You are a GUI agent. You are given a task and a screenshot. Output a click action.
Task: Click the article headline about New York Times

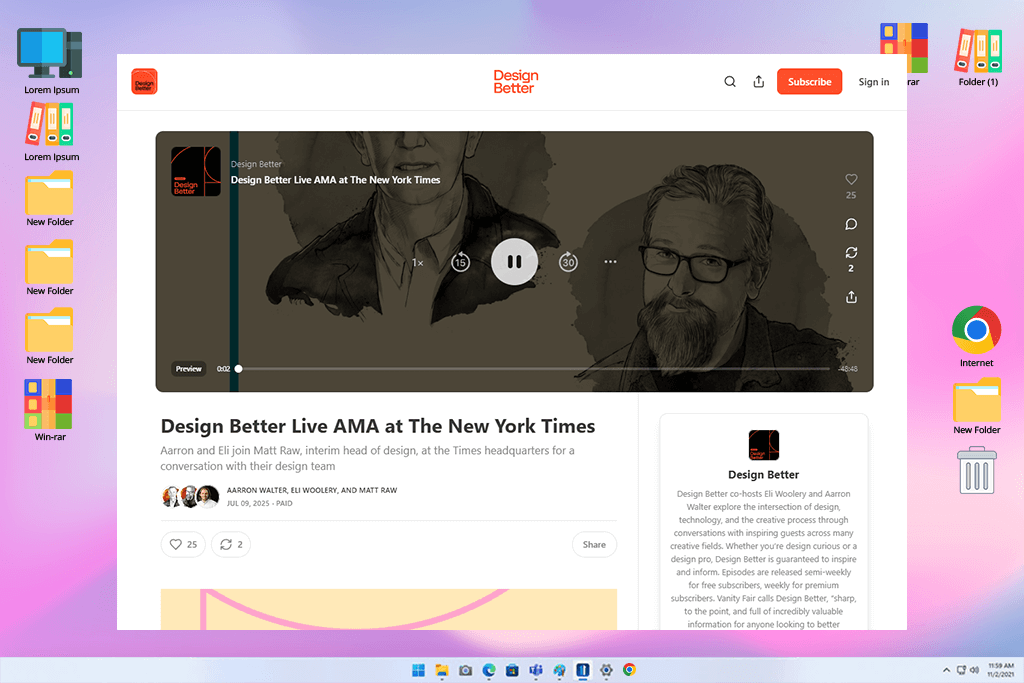pyautogui.click(x=377, y=426)
